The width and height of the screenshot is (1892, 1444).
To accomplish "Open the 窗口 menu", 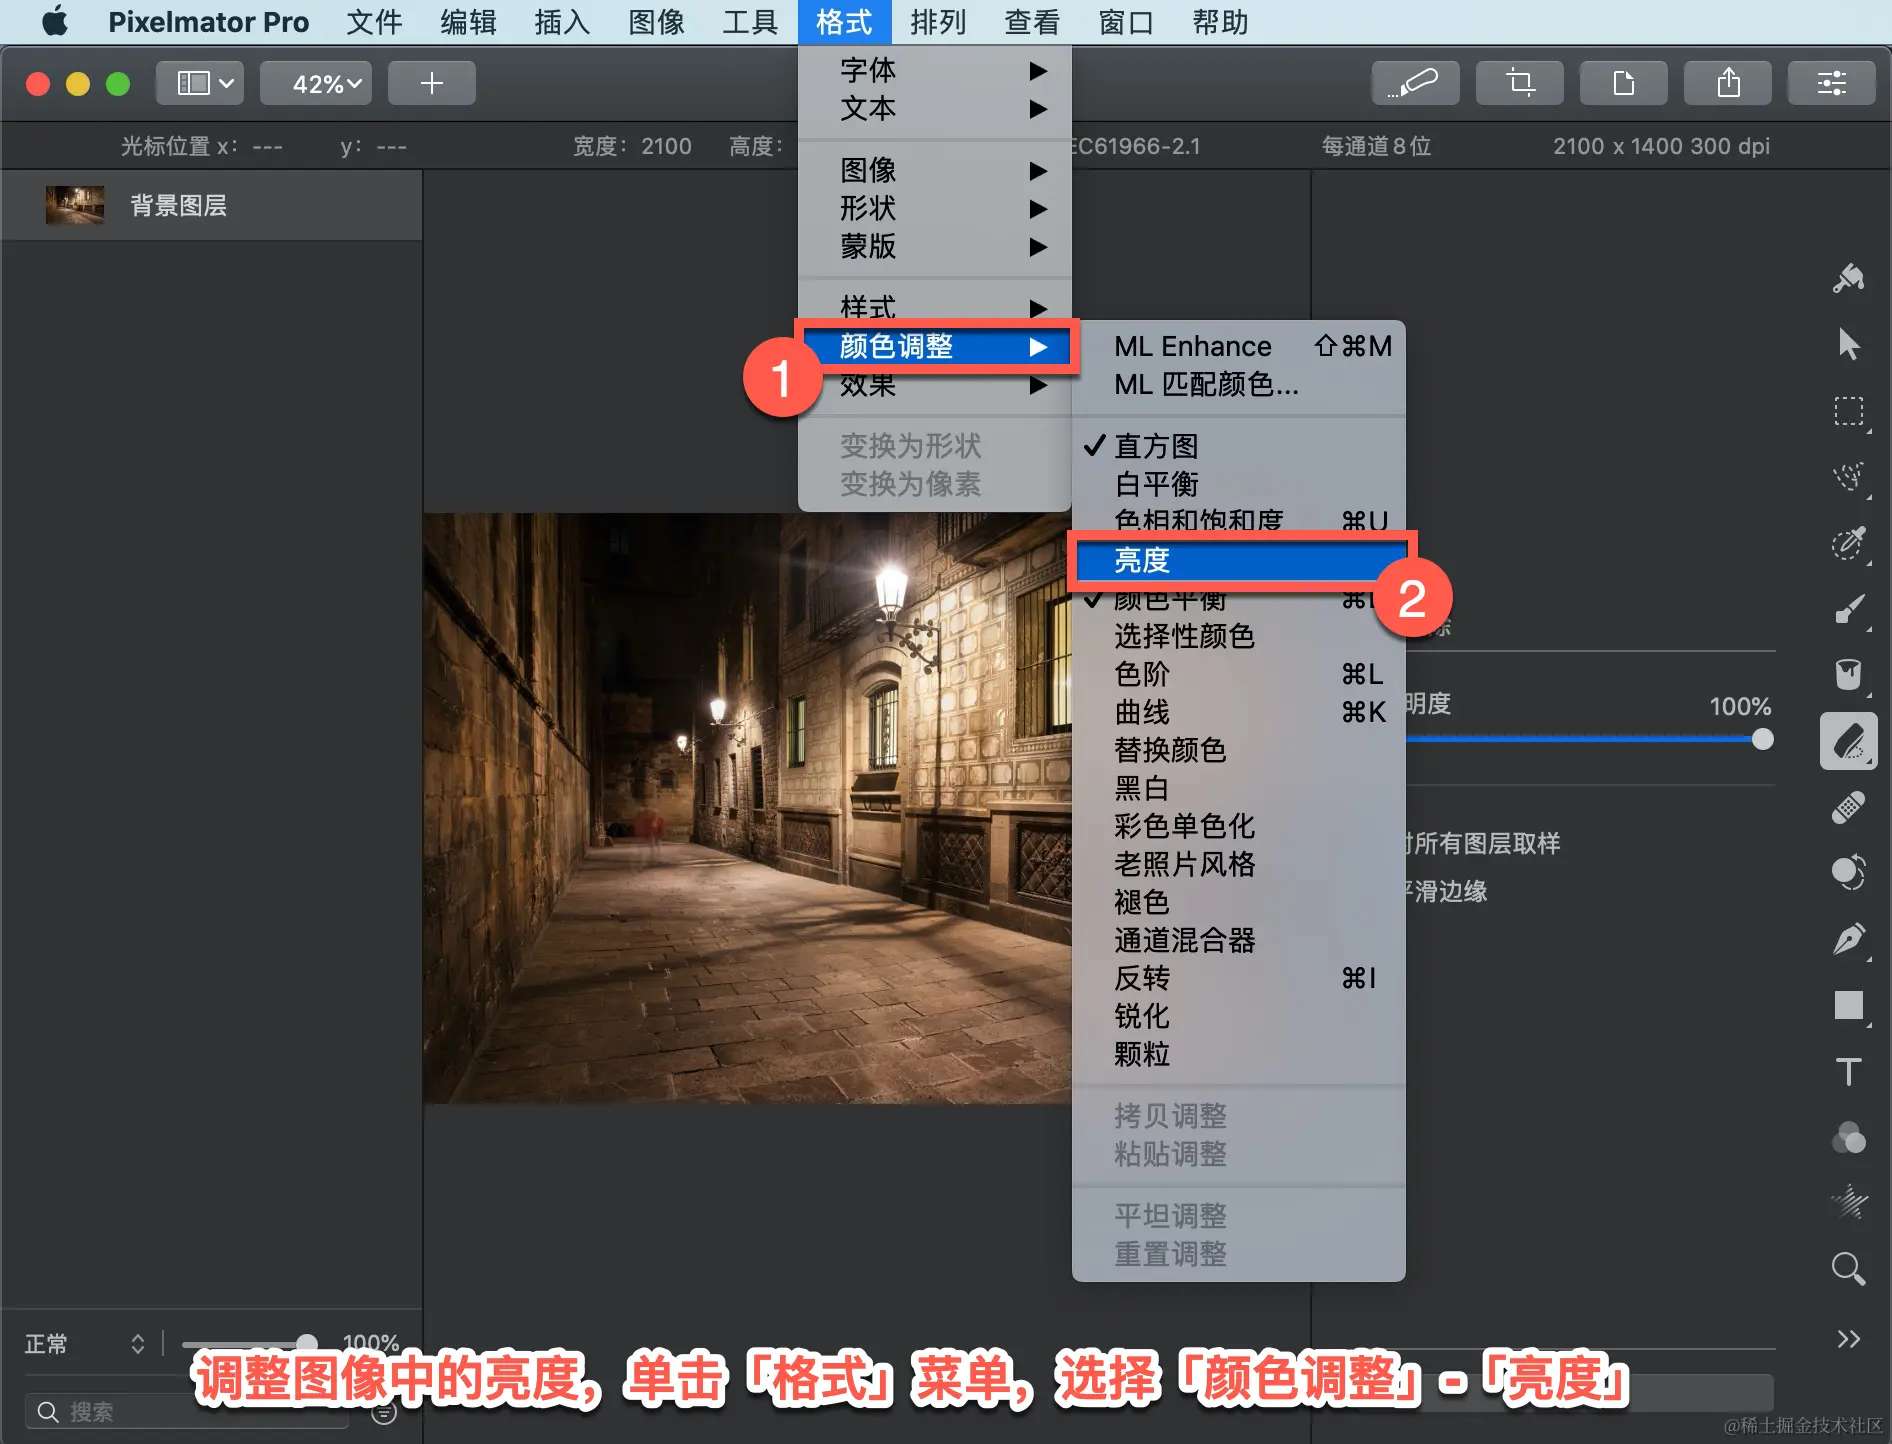I will pyautogui.click(x=1126, y=22).
